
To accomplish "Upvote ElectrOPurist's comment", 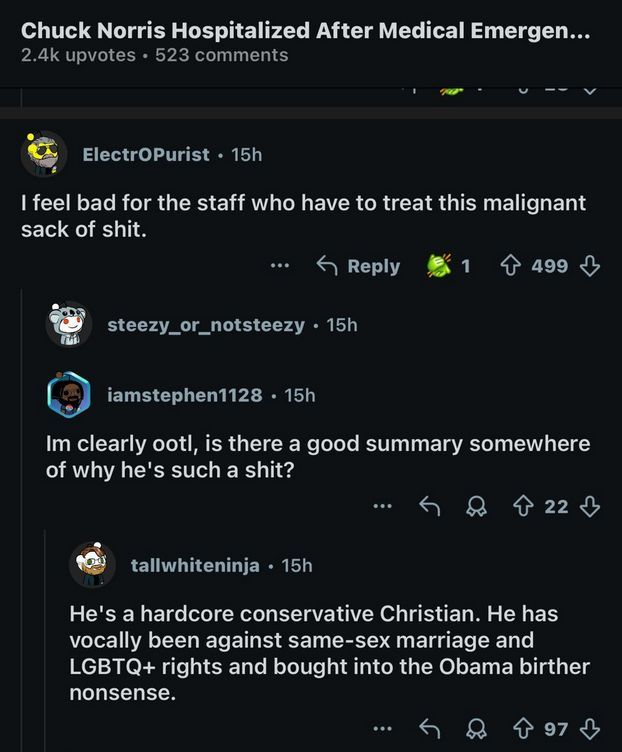I will pos(509,266).
